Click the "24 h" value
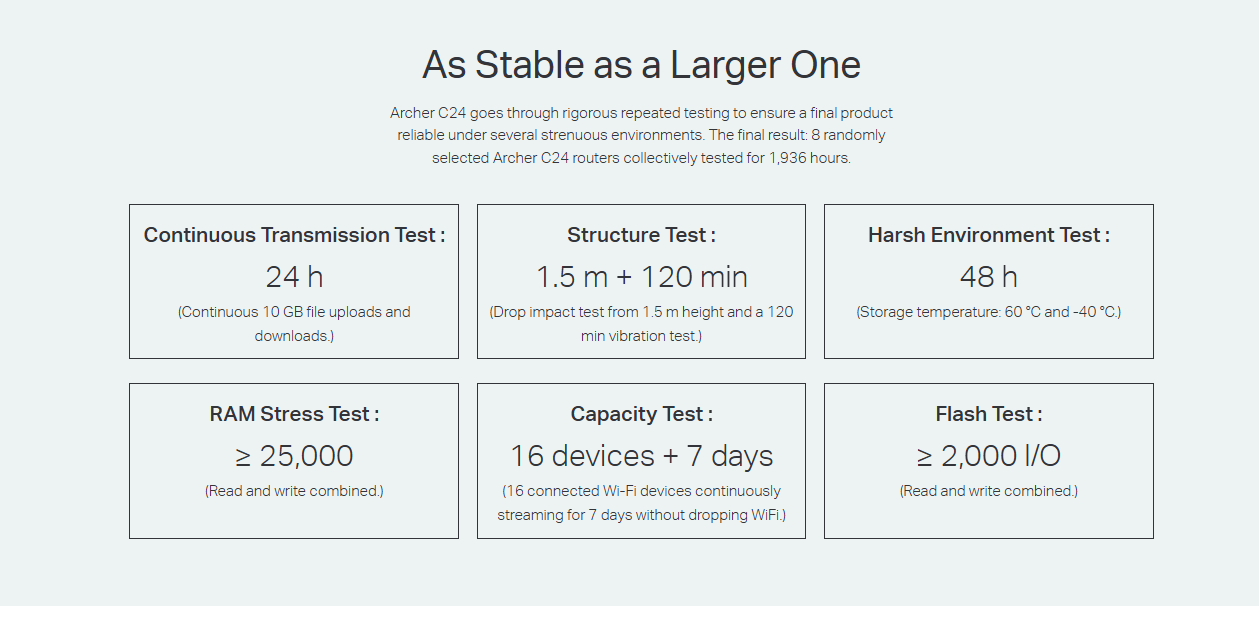The height and width of the screenshot is (624, 1259). coord(294,277)
